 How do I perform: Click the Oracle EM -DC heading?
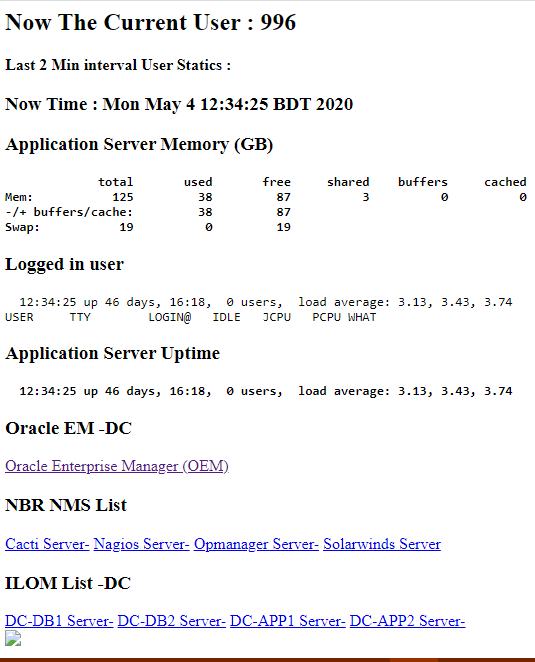pos(68,428)
